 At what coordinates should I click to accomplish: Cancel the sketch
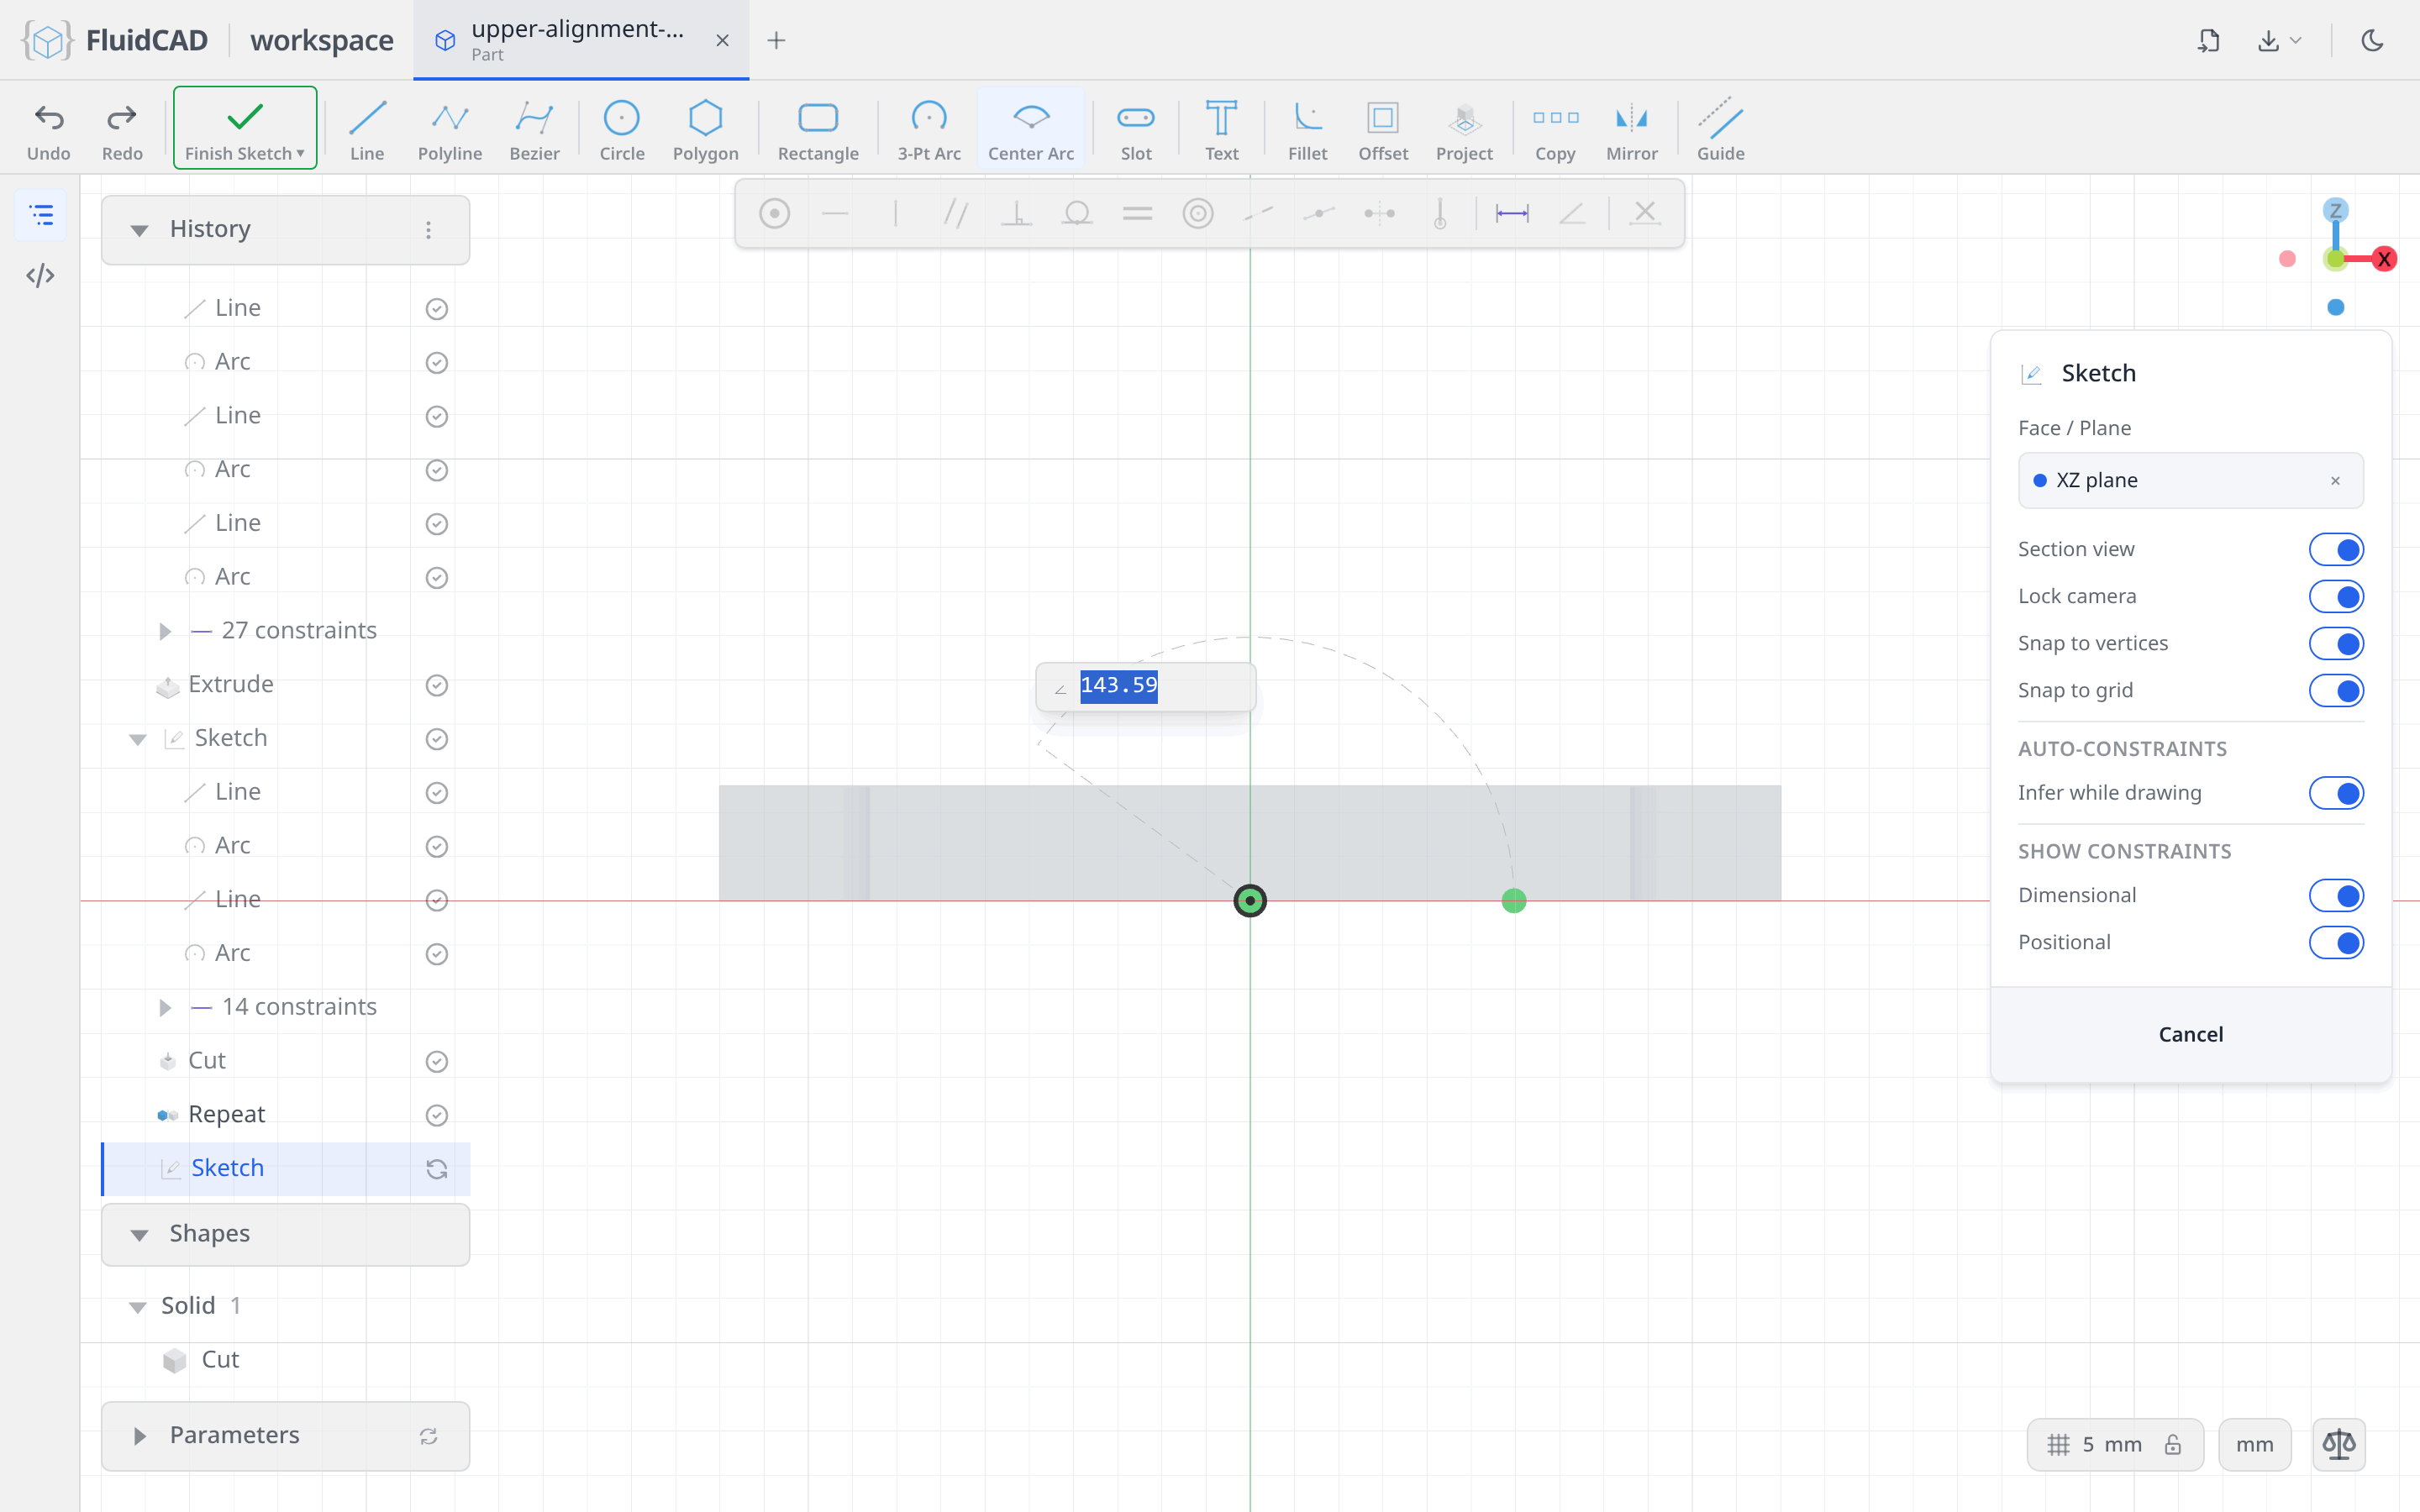2190,1034
